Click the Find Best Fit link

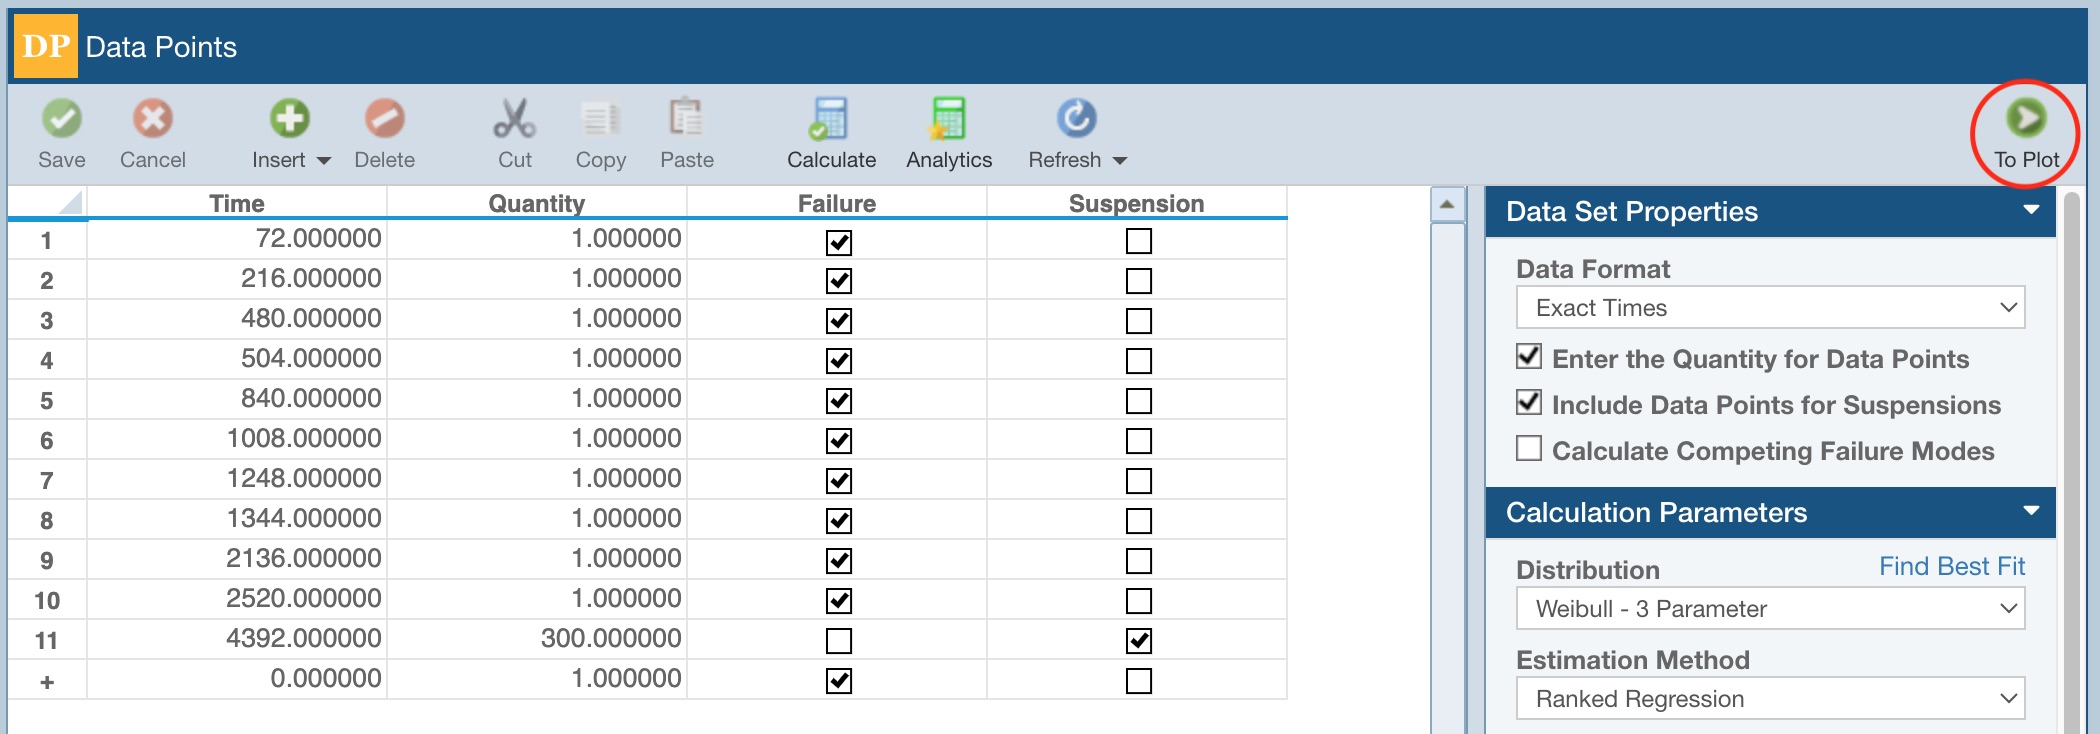pos(1951,566)
